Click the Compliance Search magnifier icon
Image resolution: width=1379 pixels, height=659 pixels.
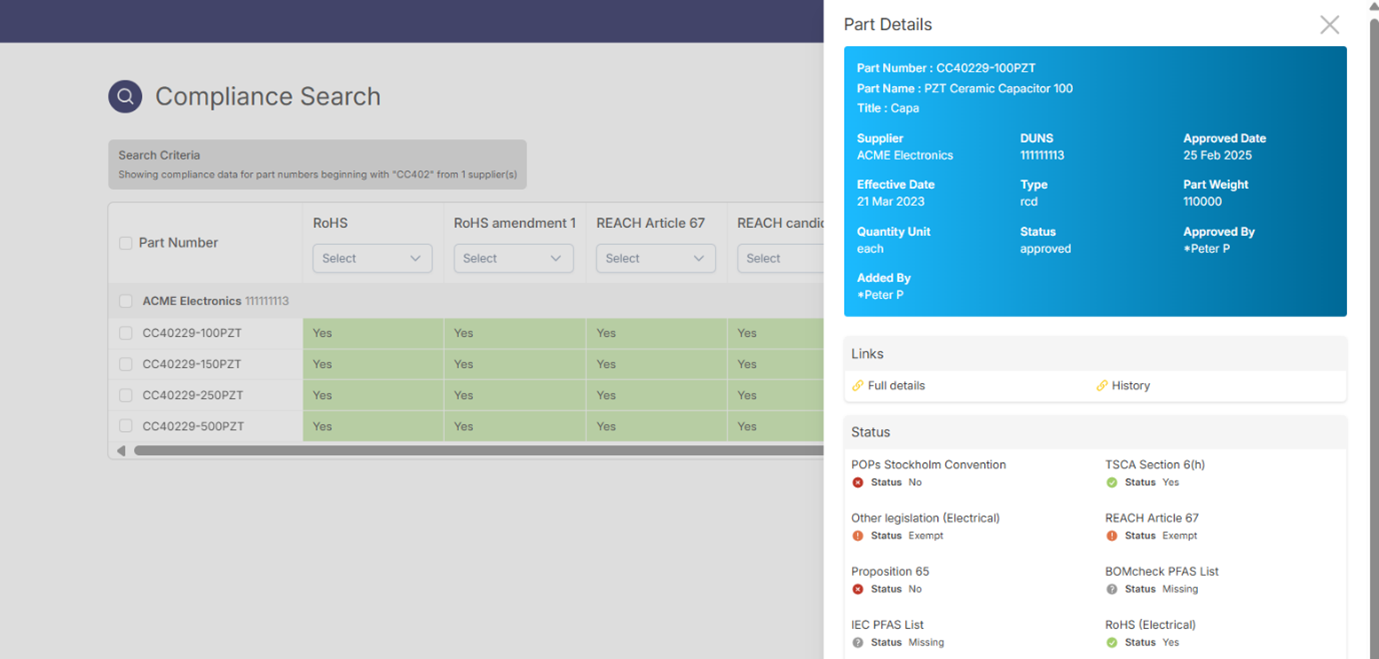click(x=125, y=96)
